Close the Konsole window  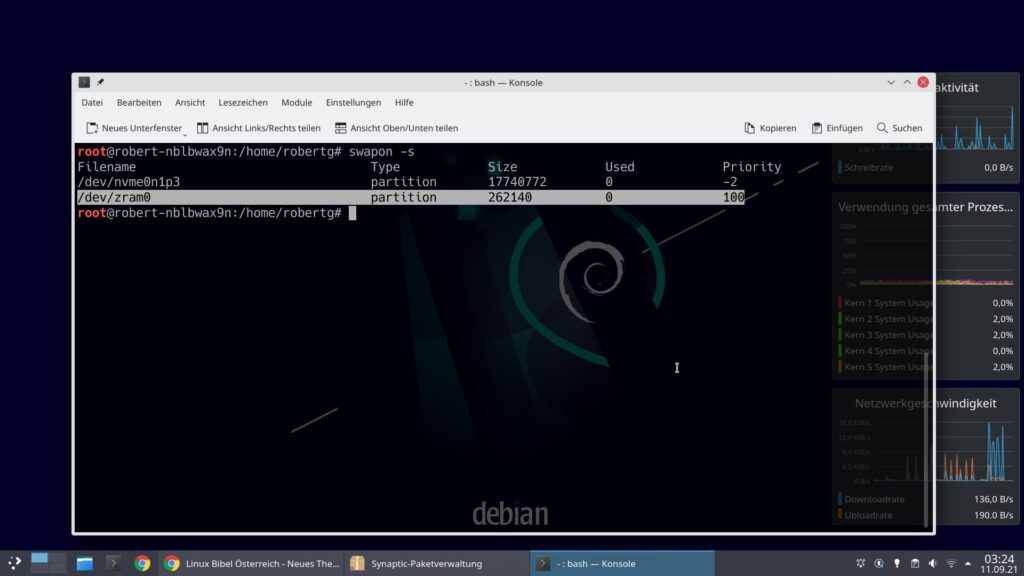point(923,82)
